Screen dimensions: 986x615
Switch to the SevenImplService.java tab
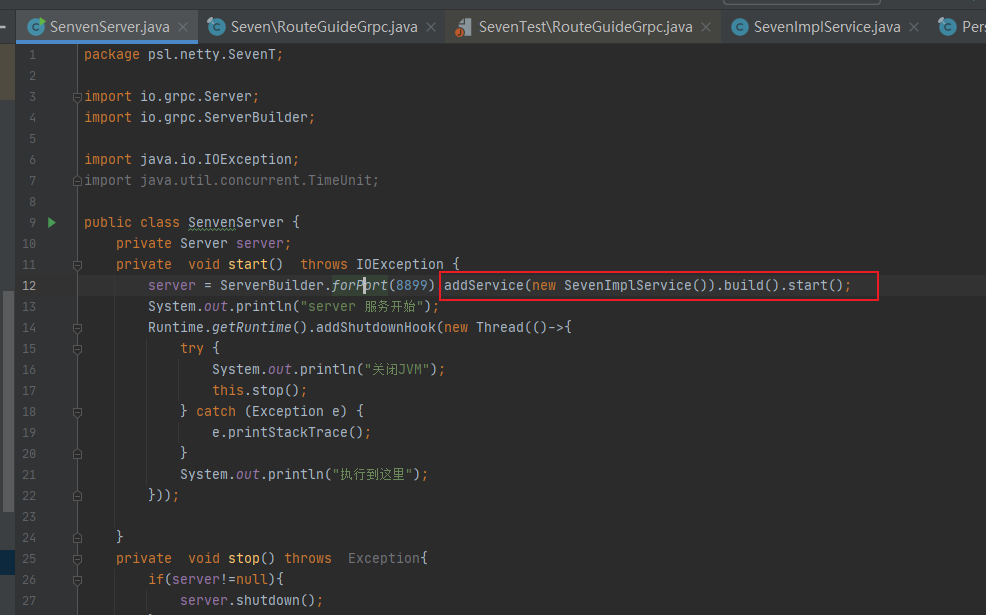tap(826, 27)
